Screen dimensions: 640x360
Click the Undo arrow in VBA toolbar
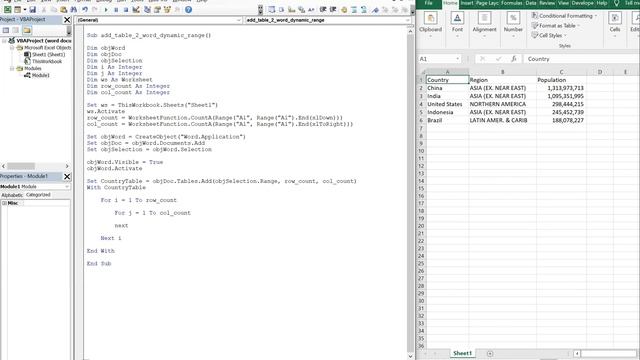[x=84, y=9]
